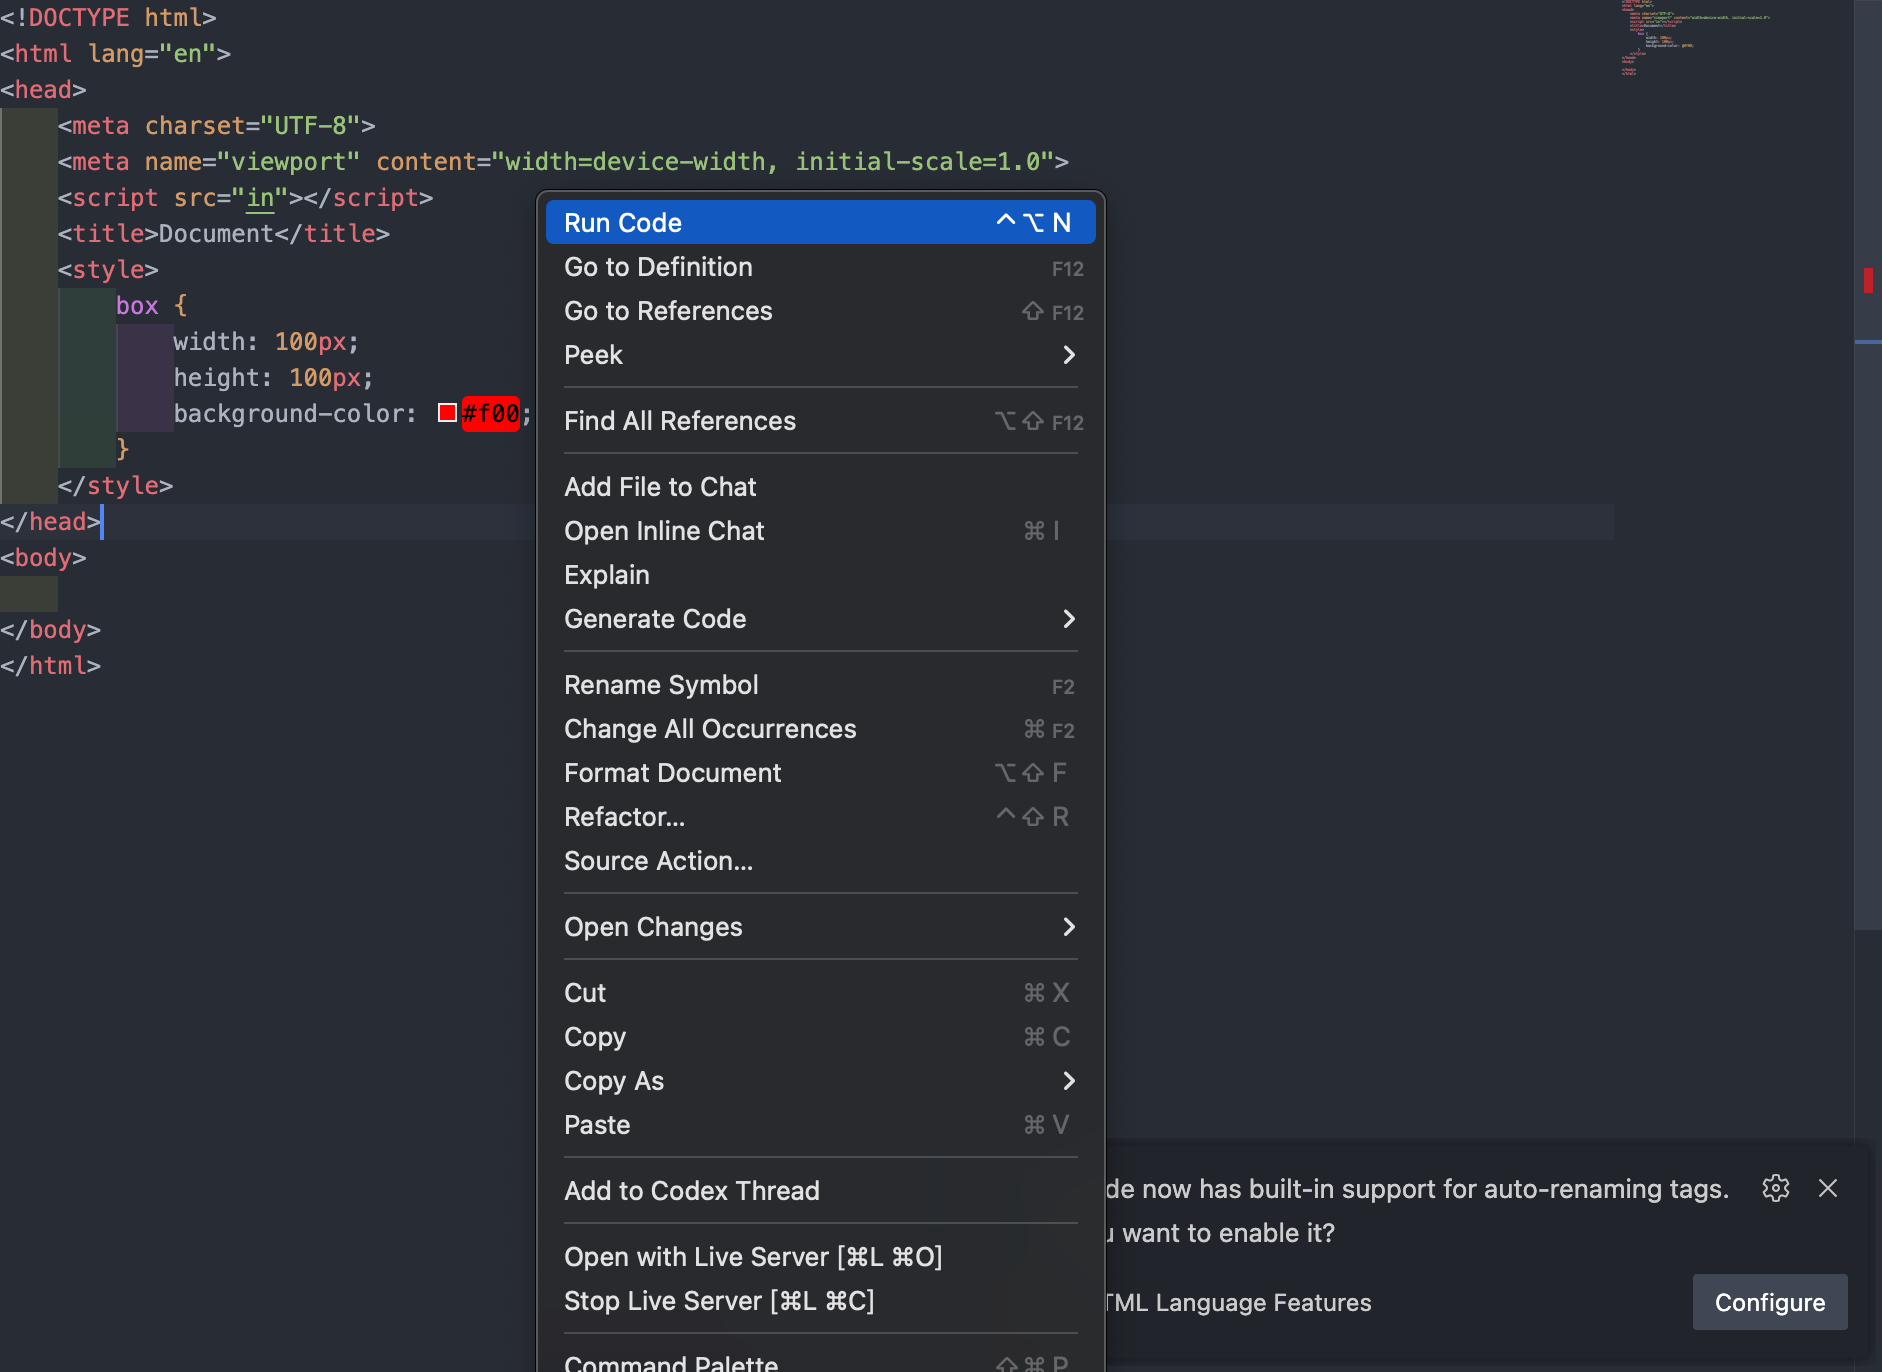Image resolution: width=1882 pixels, height=1372 pixels.
Task: Select Run Code from context menu
Action: 820,223
